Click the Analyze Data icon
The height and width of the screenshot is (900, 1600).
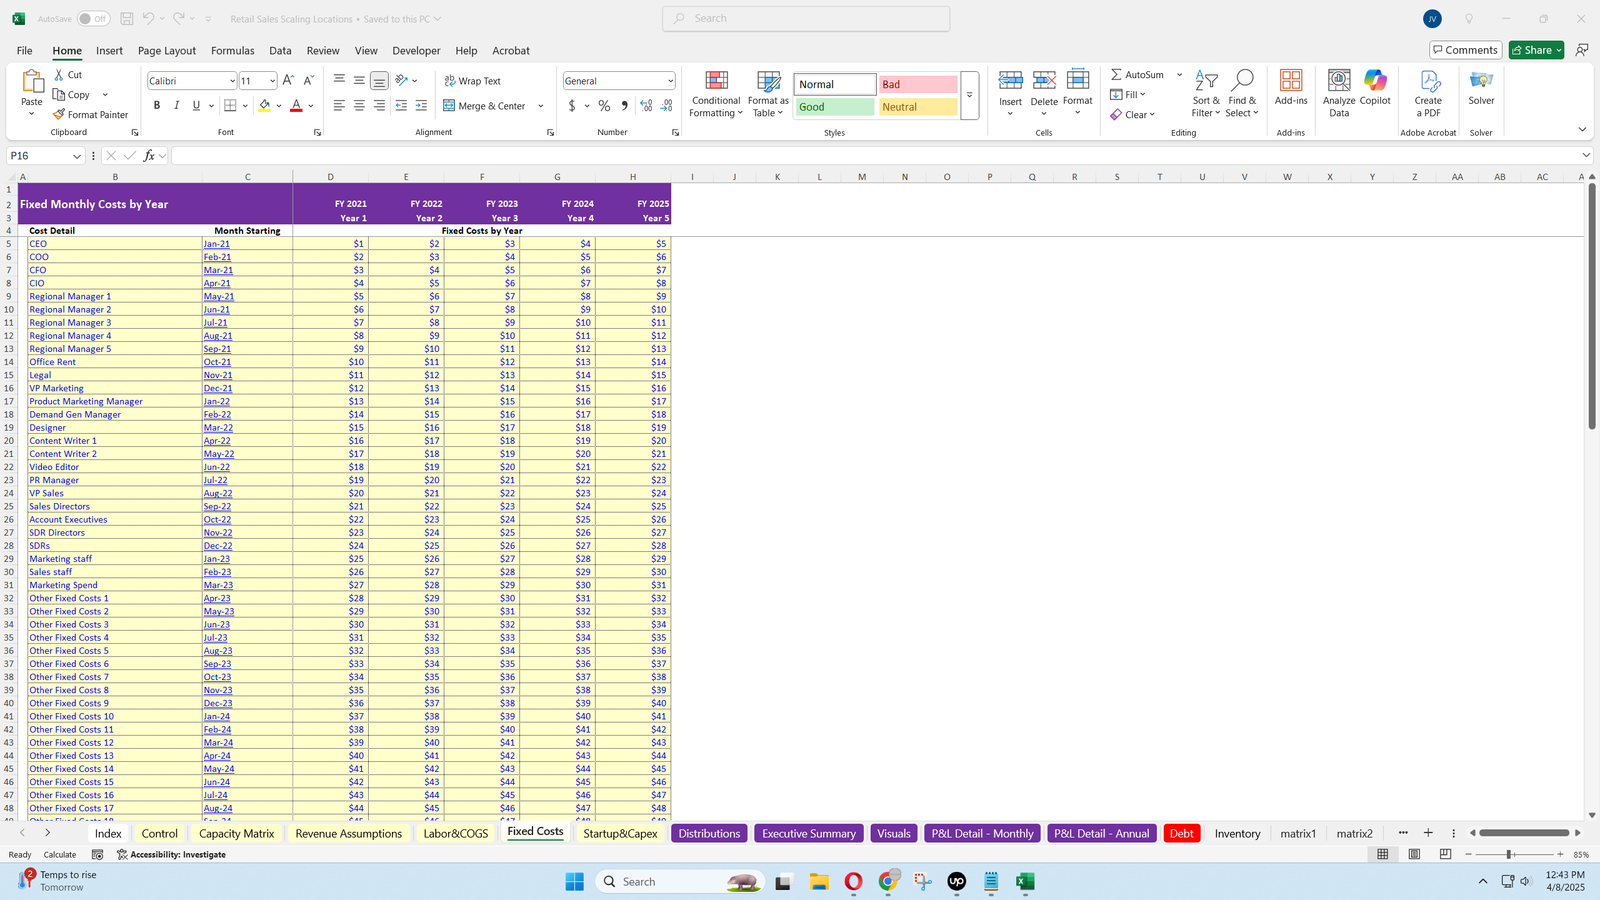(1339, 82)
